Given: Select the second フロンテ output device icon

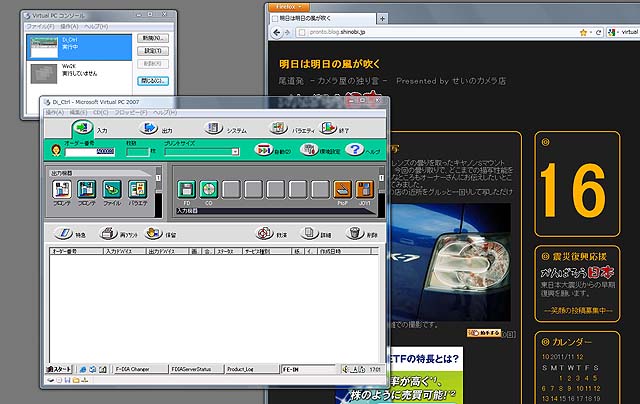Looking at the screenshot, I should pyautogui.click(x=87, y=190).
